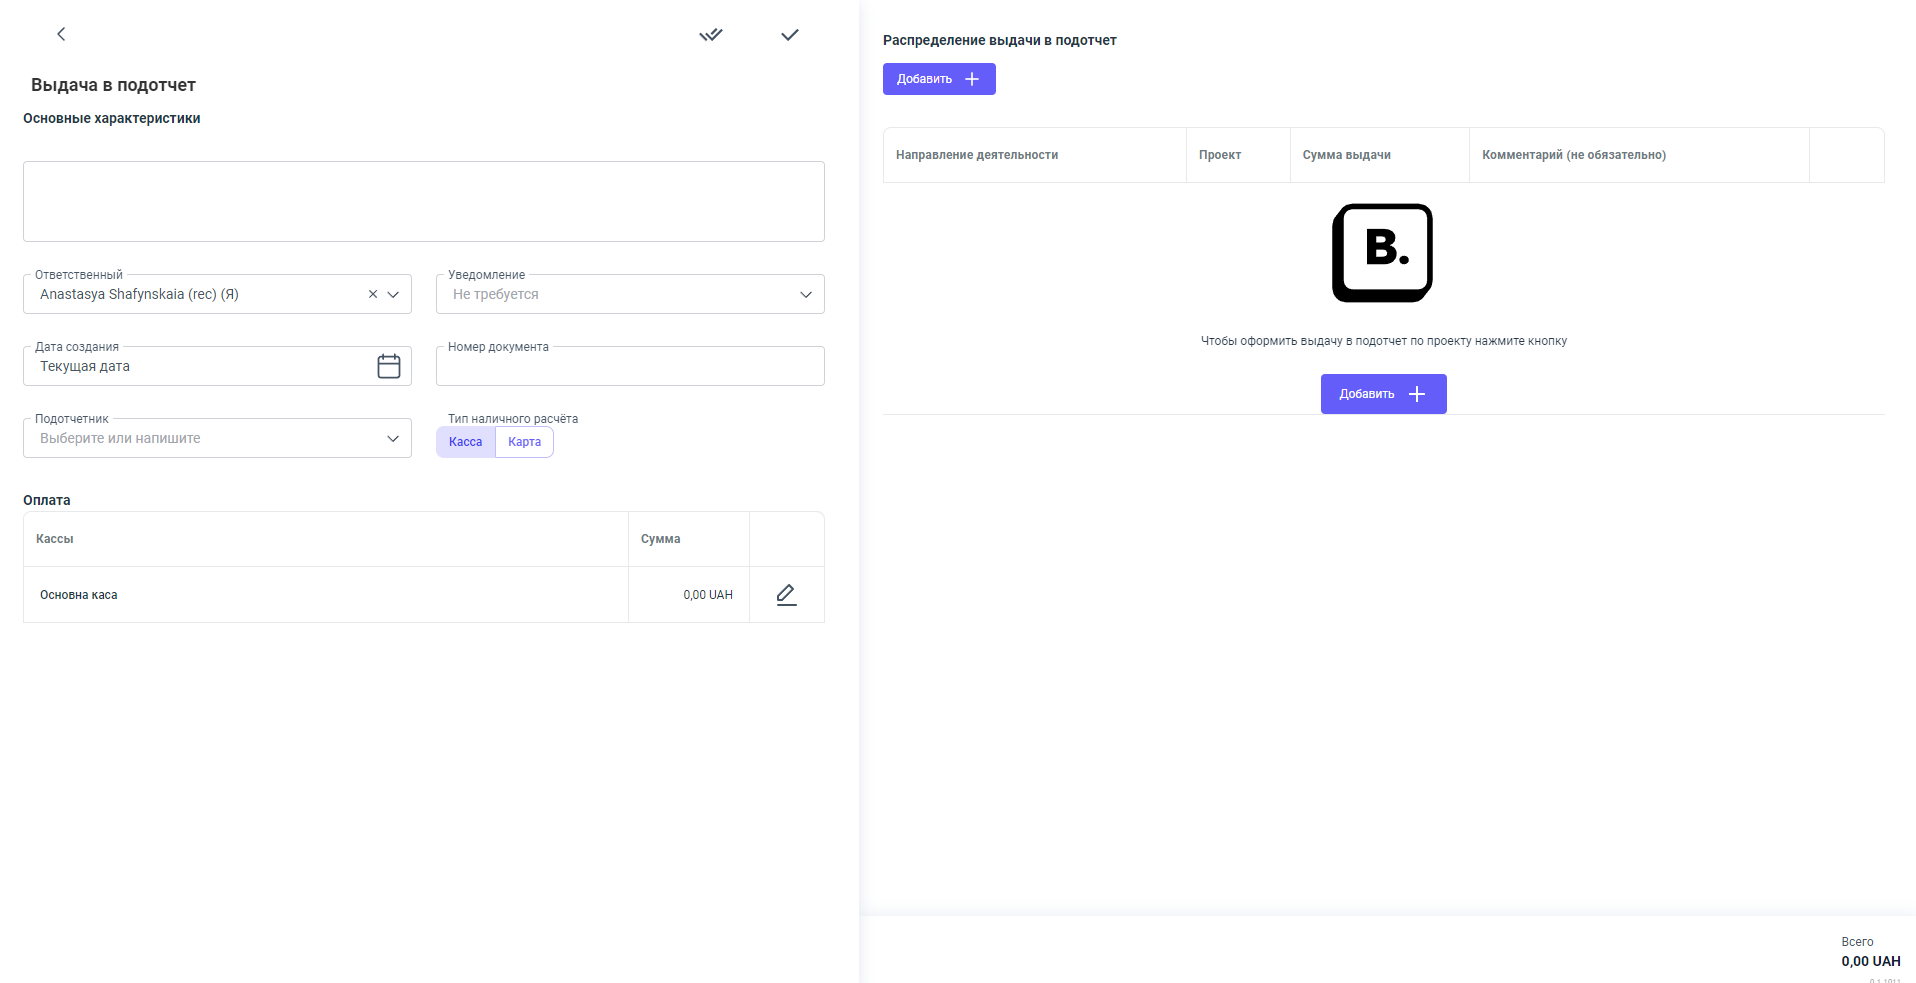The image size is (1916, 983).
Task: Open the Уведомление dropdown
Action: click(805, 294)
